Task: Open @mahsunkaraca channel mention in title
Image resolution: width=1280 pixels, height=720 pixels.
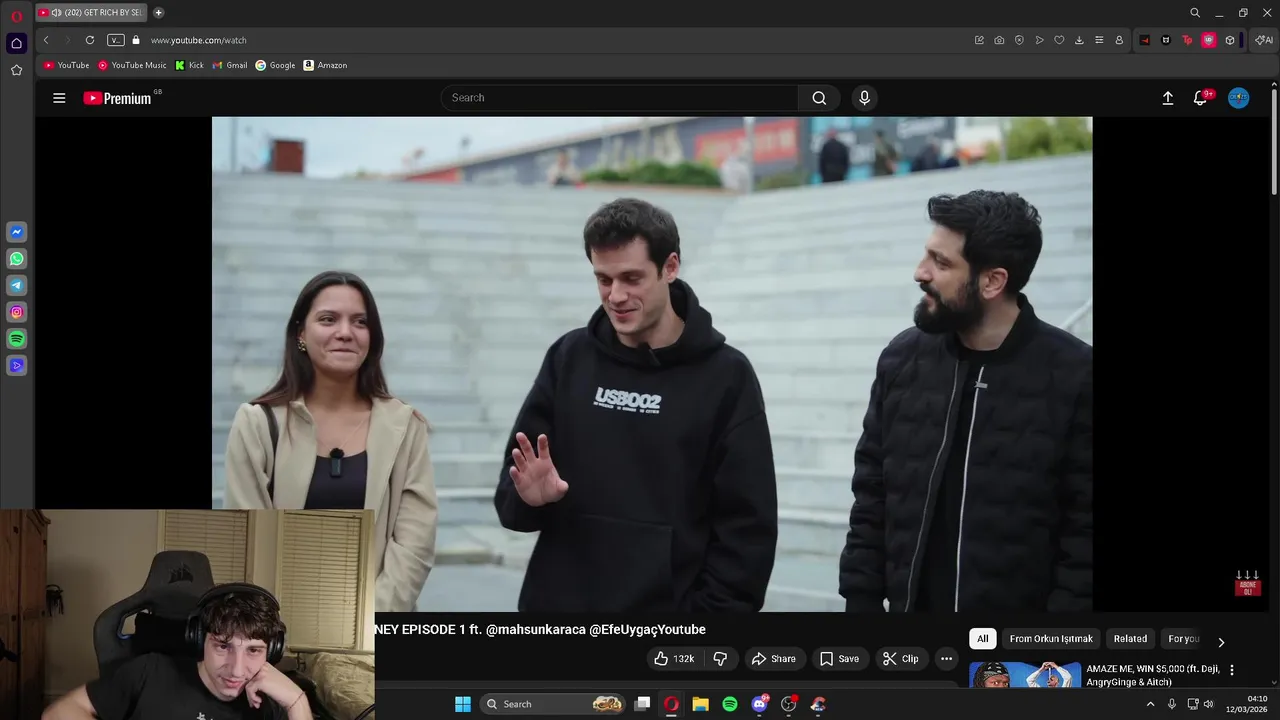Action: [x=536, y=630]
